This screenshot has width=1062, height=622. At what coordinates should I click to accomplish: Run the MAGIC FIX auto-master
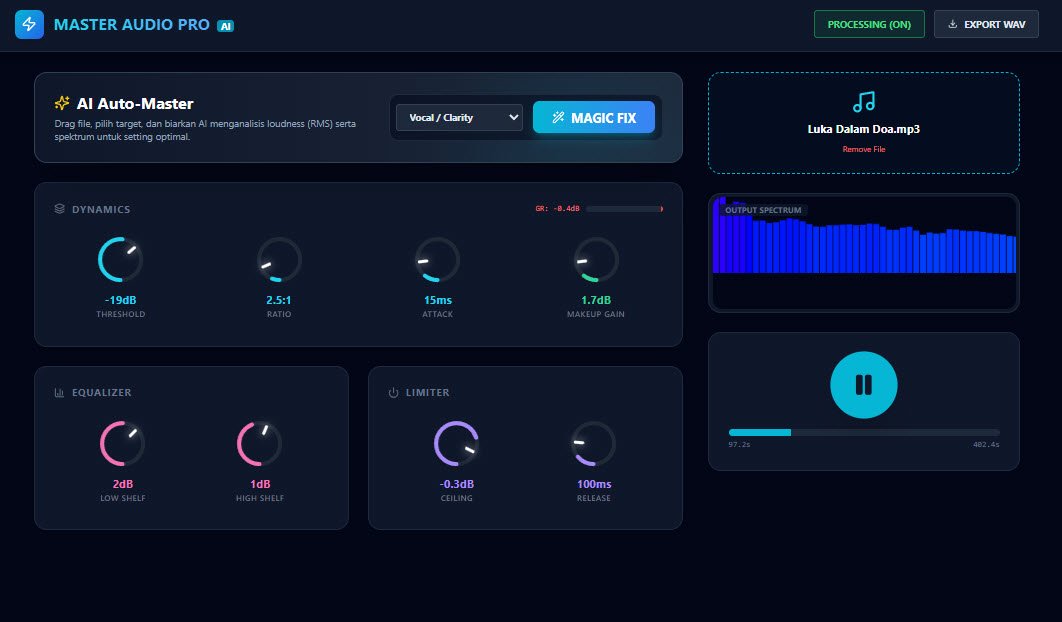click(594, 117)
